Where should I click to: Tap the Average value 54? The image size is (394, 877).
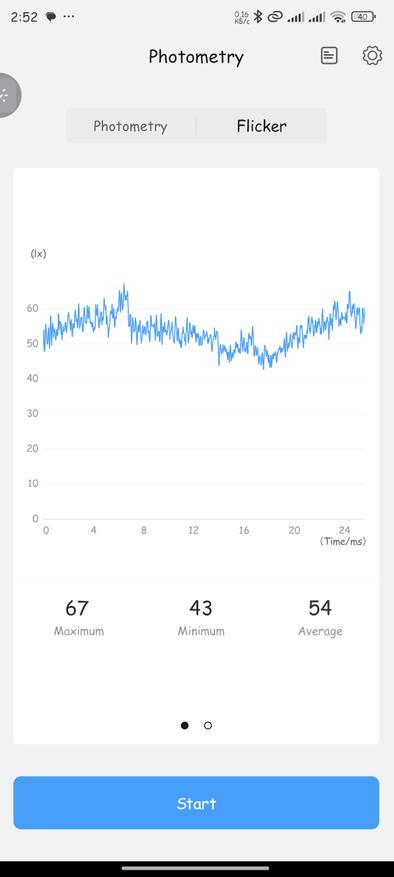[x=320, y=607]
